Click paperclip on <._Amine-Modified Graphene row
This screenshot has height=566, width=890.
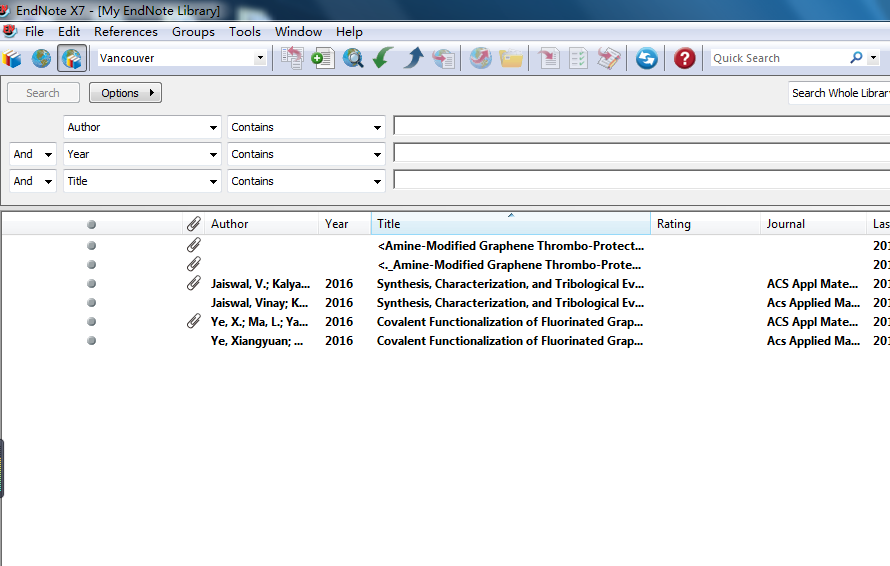pos(194,264)
